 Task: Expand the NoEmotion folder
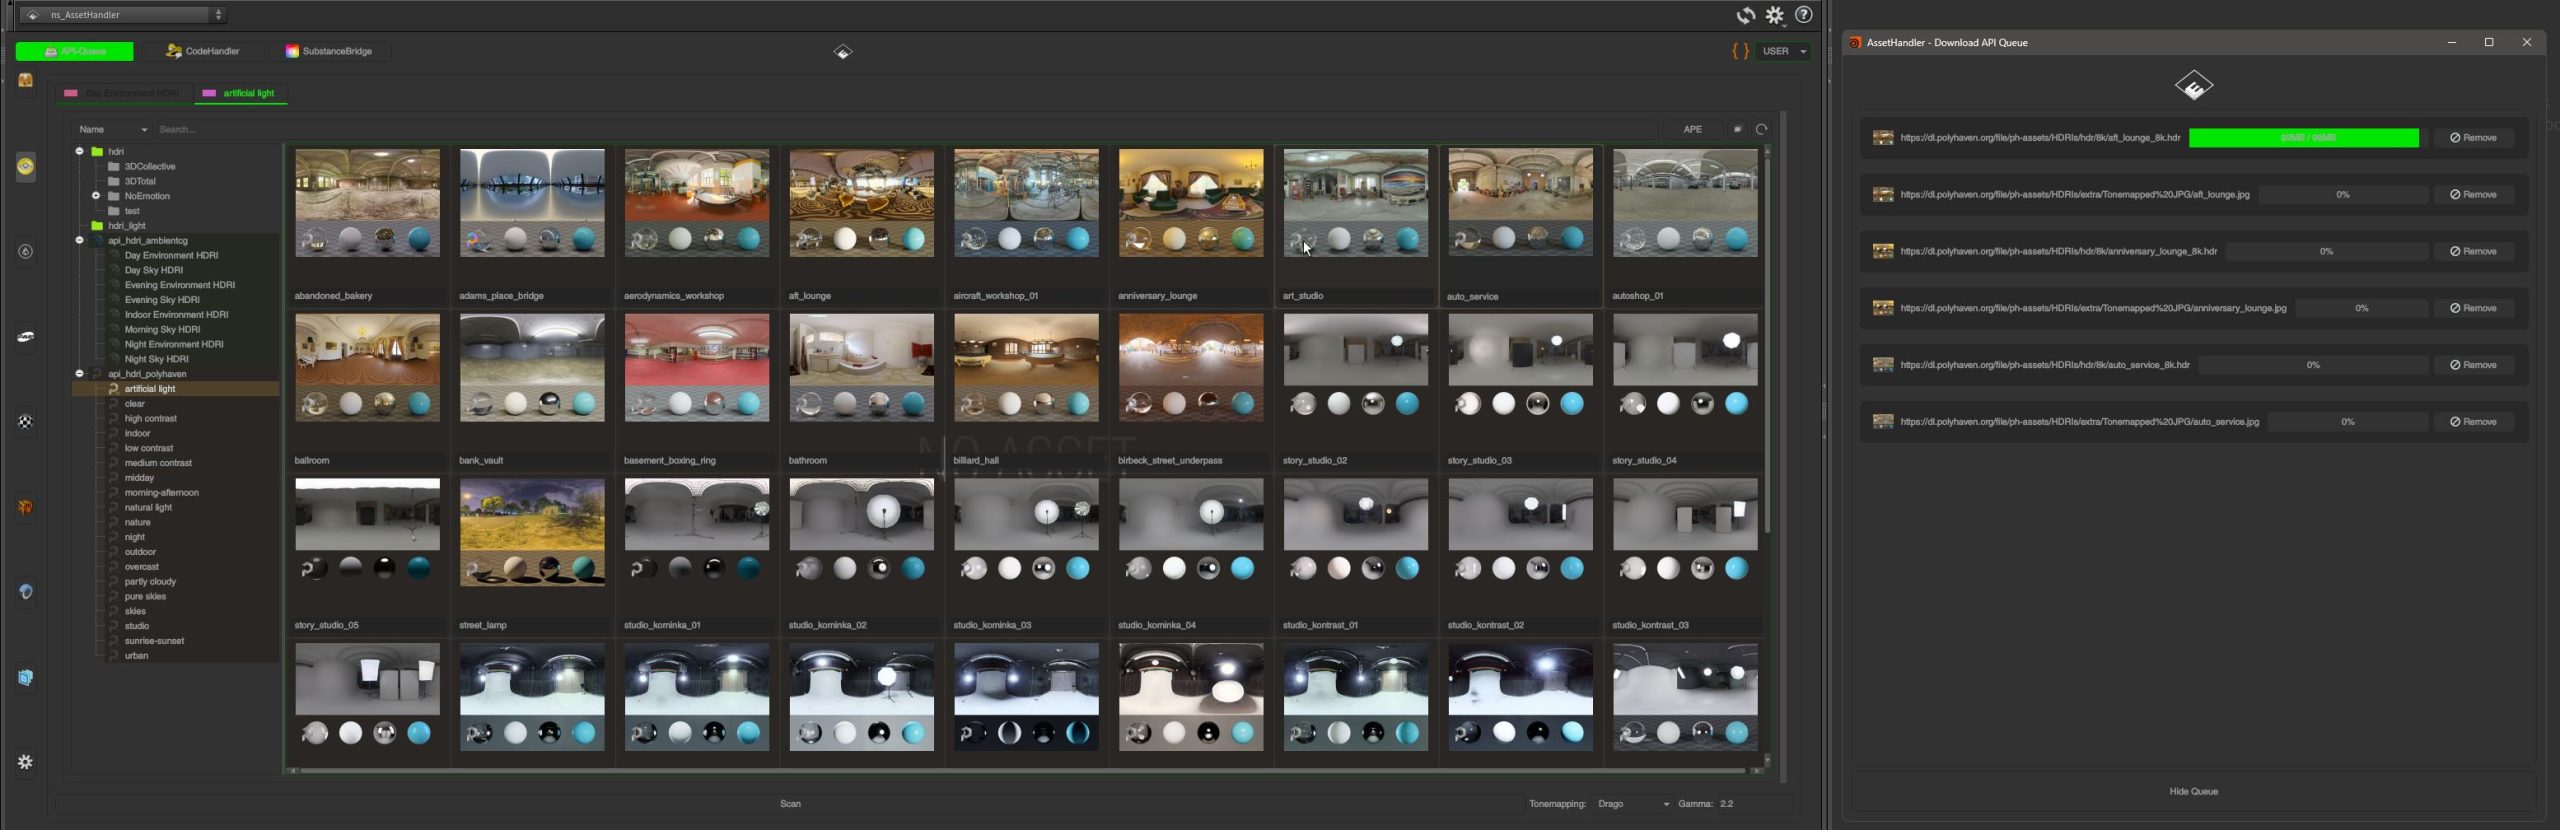(96, 196)
